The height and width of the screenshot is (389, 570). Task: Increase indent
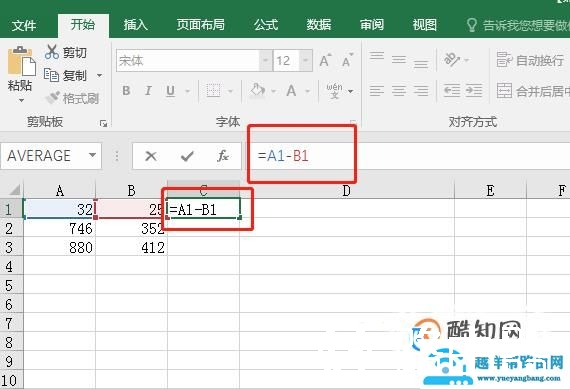474,91
